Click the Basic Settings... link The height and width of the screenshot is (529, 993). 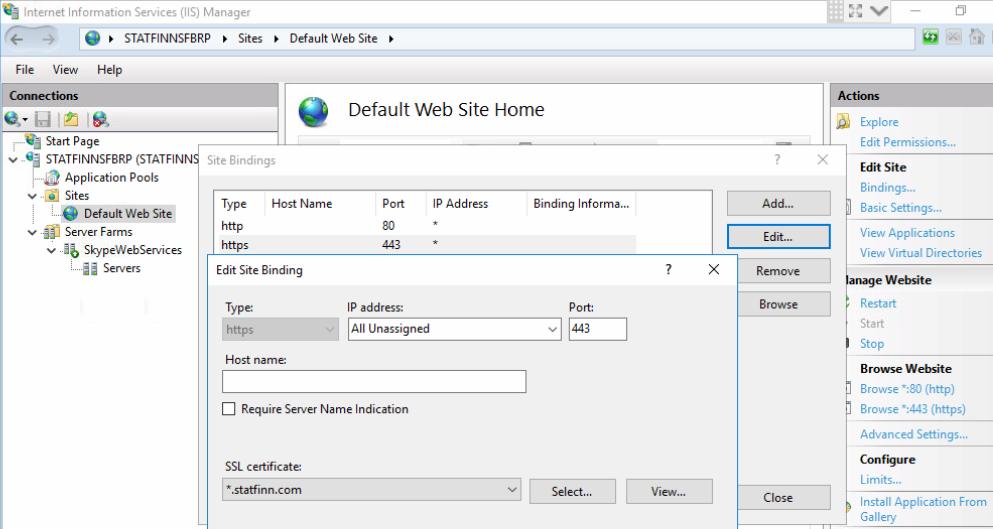(901, 208)
